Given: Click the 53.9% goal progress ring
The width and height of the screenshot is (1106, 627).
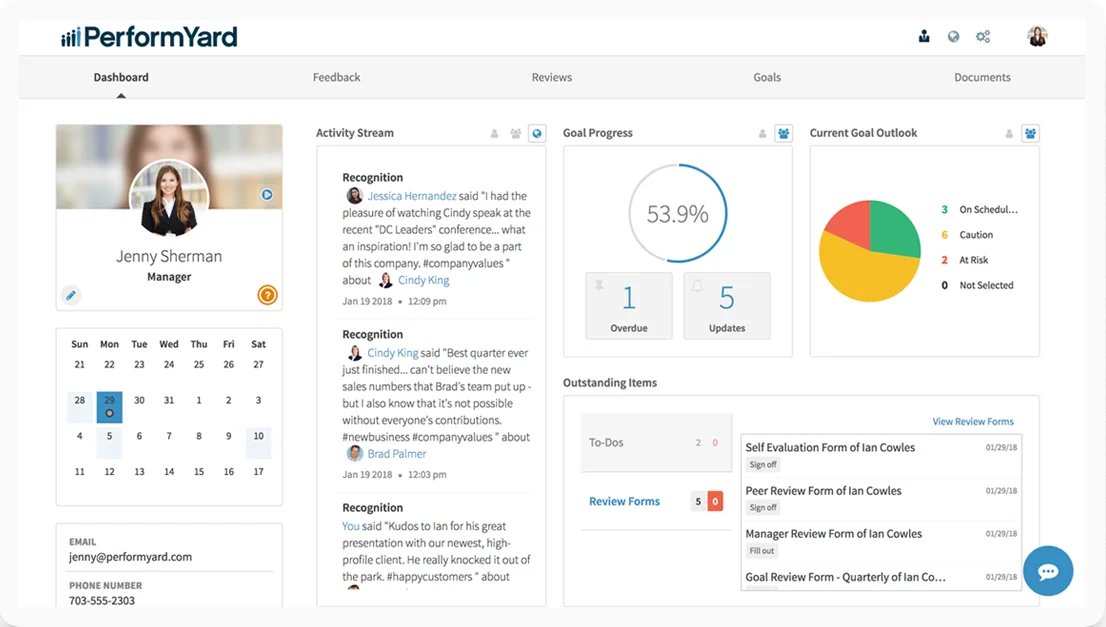Looking at the screenshot, I should tap(677, 211).
